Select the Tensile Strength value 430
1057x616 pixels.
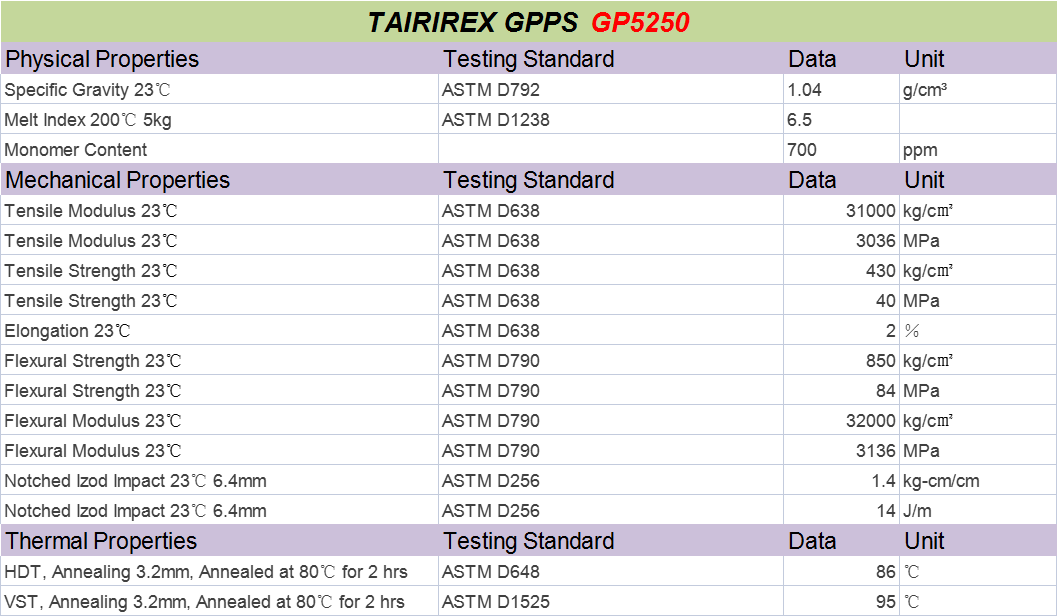click(x=880, y=271)
